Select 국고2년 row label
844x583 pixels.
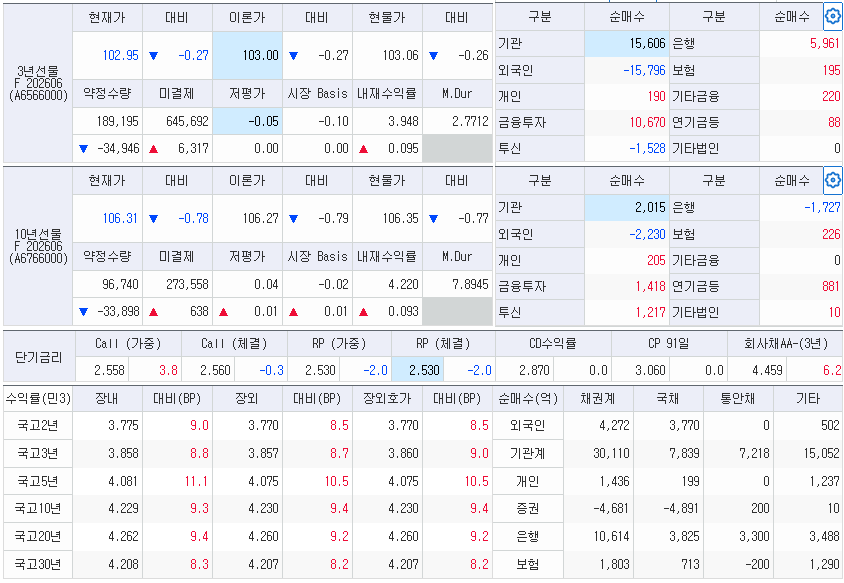click(38, 426)
